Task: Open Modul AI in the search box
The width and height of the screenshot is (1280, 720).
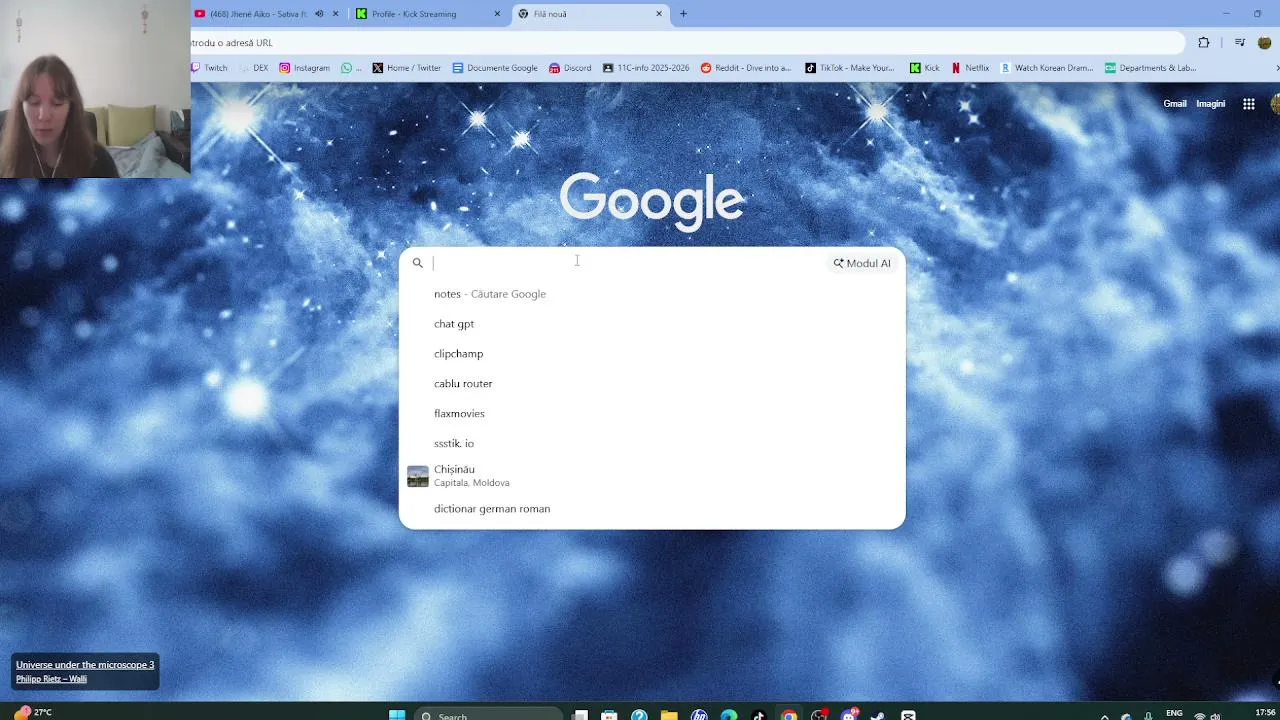Action: (862, 263)
